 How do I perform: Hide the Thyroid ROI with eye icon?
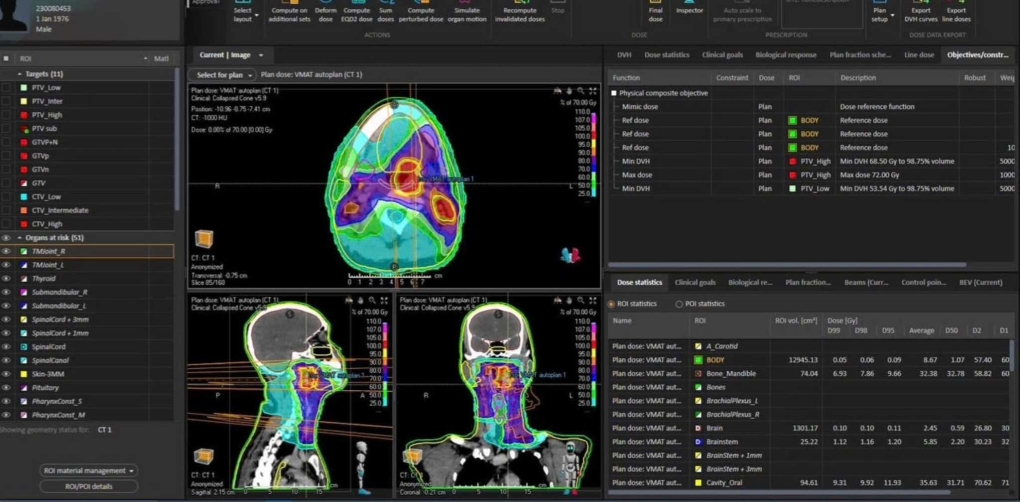click(7, 279)
